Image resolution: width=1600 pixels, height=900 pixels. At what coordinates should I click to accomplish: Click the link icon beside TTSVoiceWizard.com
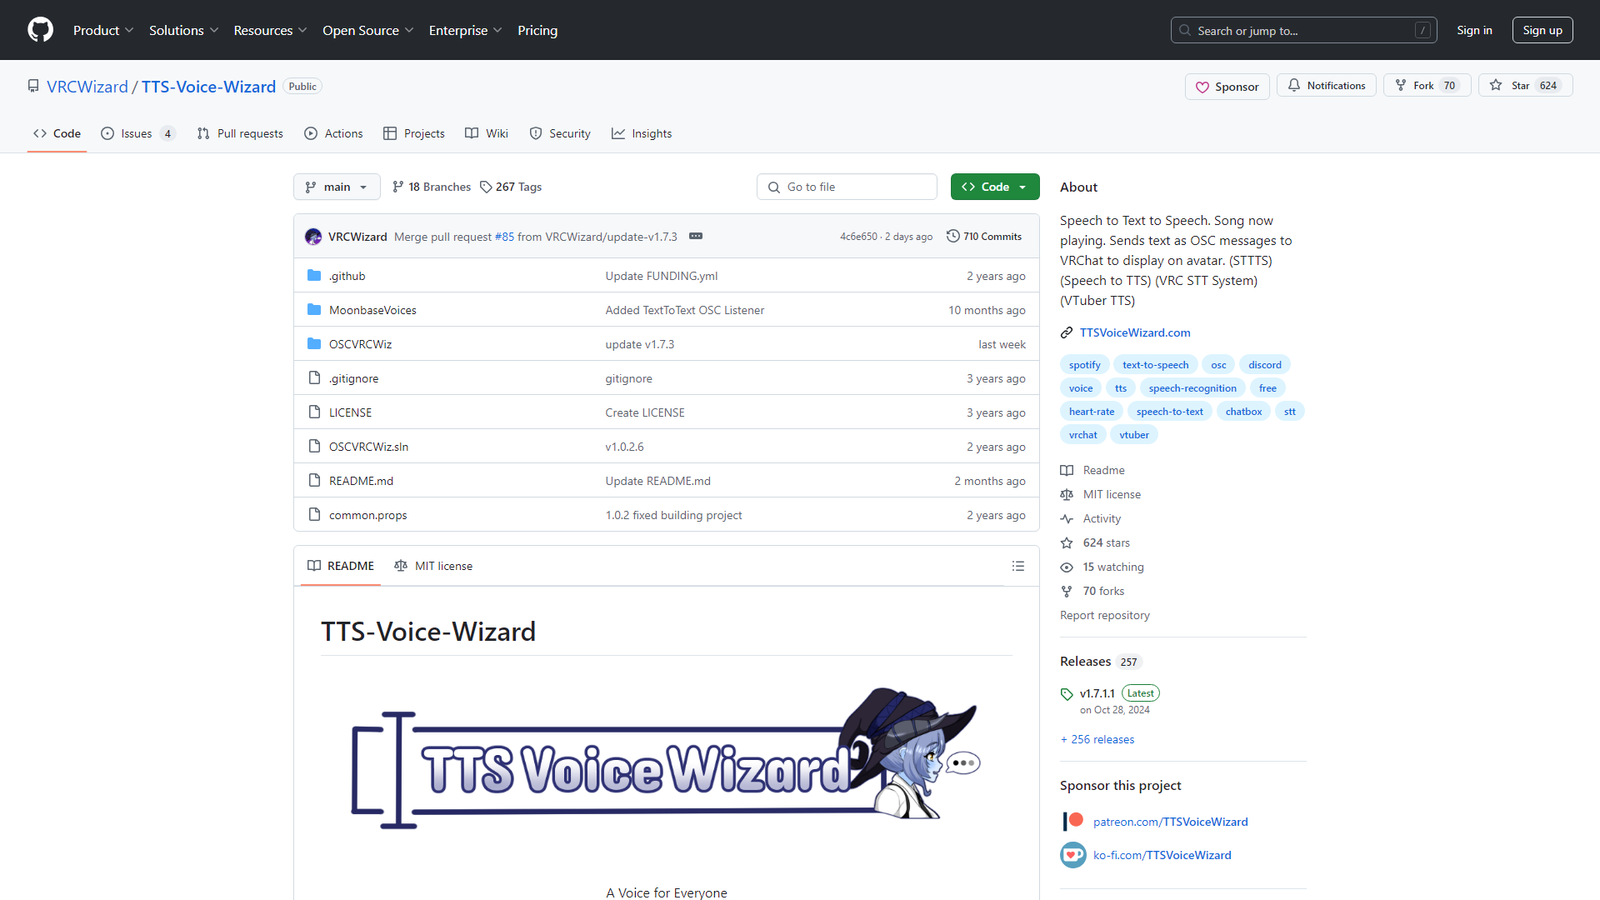pyautogui.click(x=1067, y=333)
